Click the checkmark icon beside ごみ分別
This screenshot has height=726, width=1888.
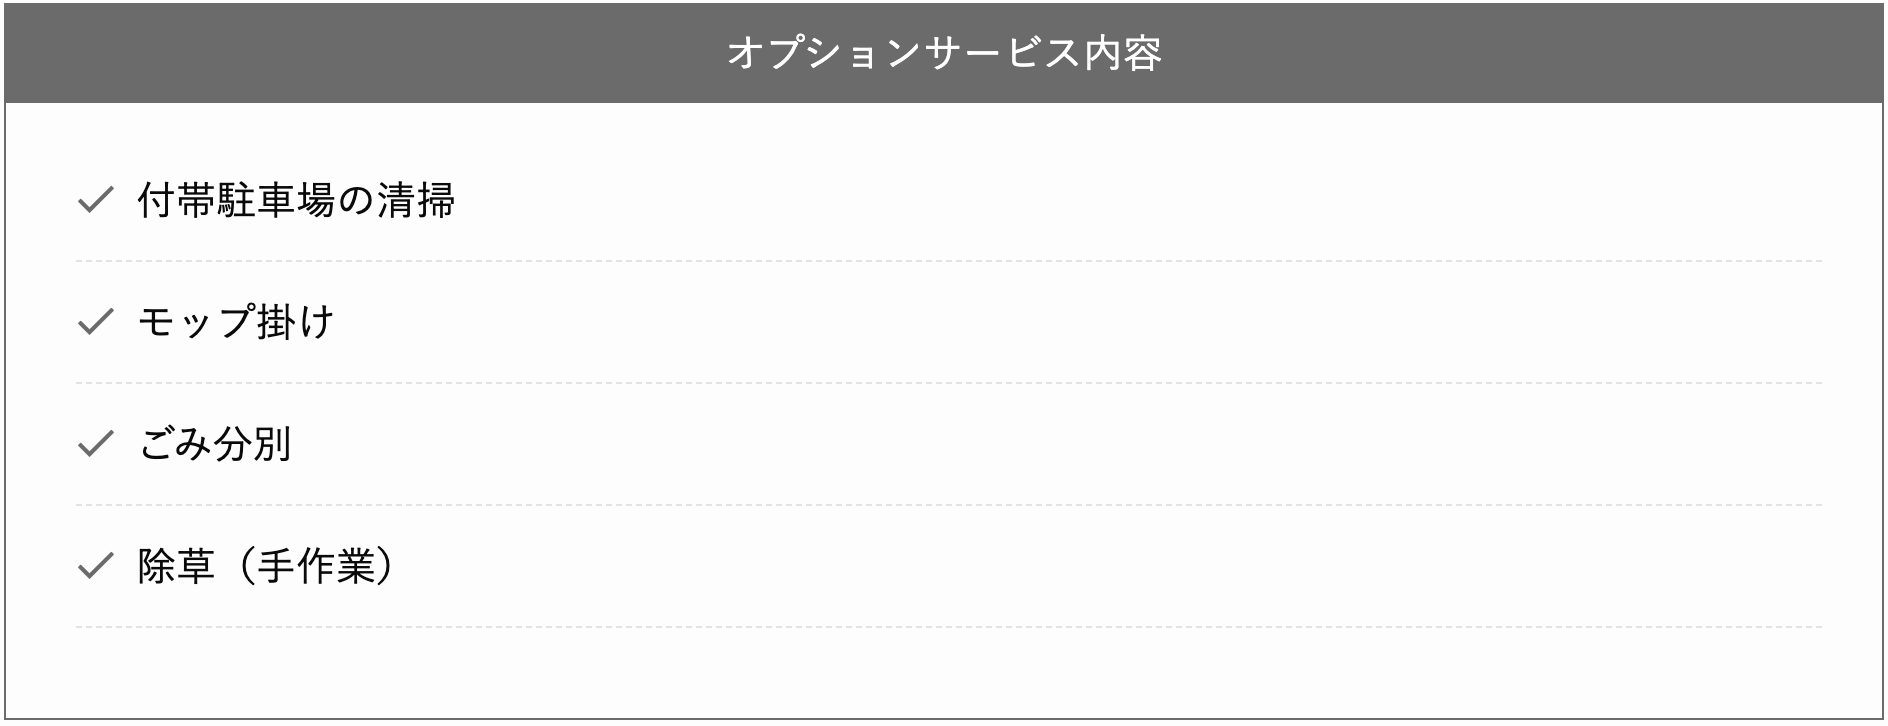tap(95, 444)
